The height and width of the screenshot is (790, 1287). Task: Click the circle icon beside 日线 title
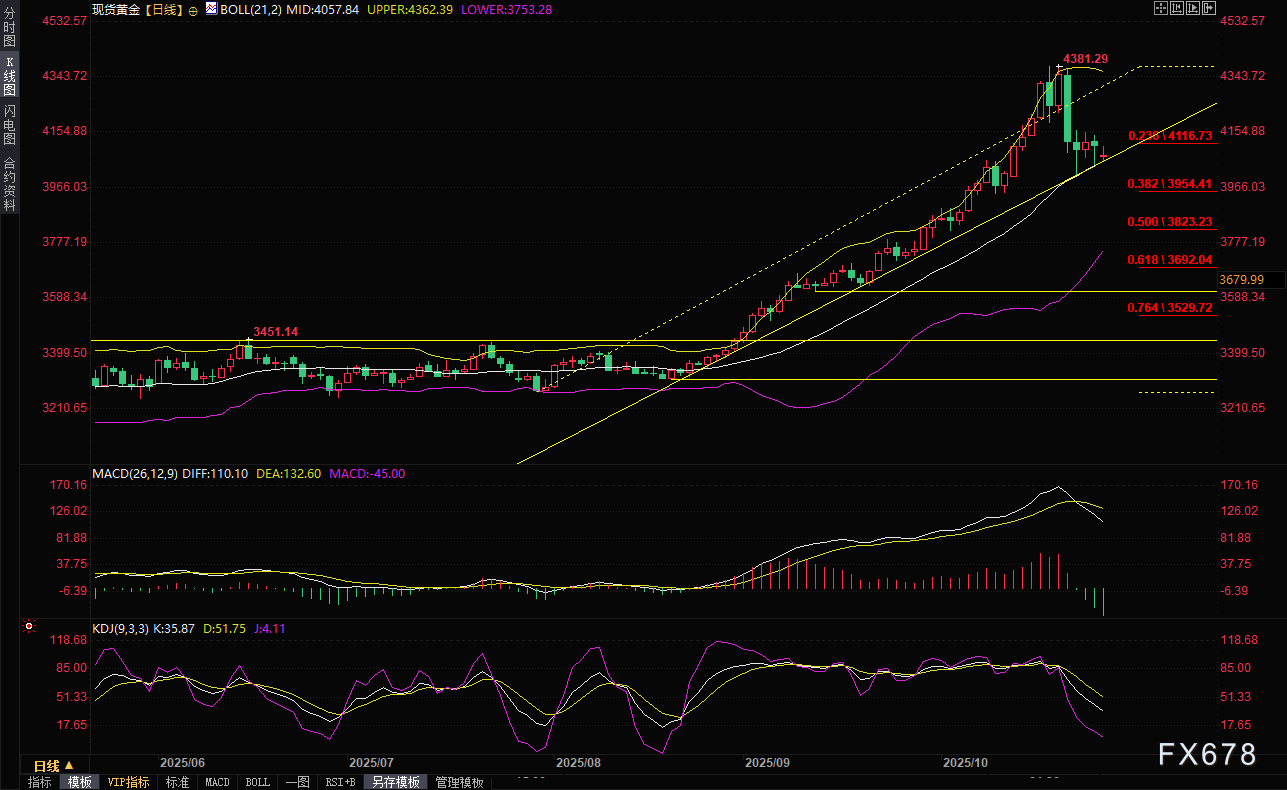click(193, 9)
